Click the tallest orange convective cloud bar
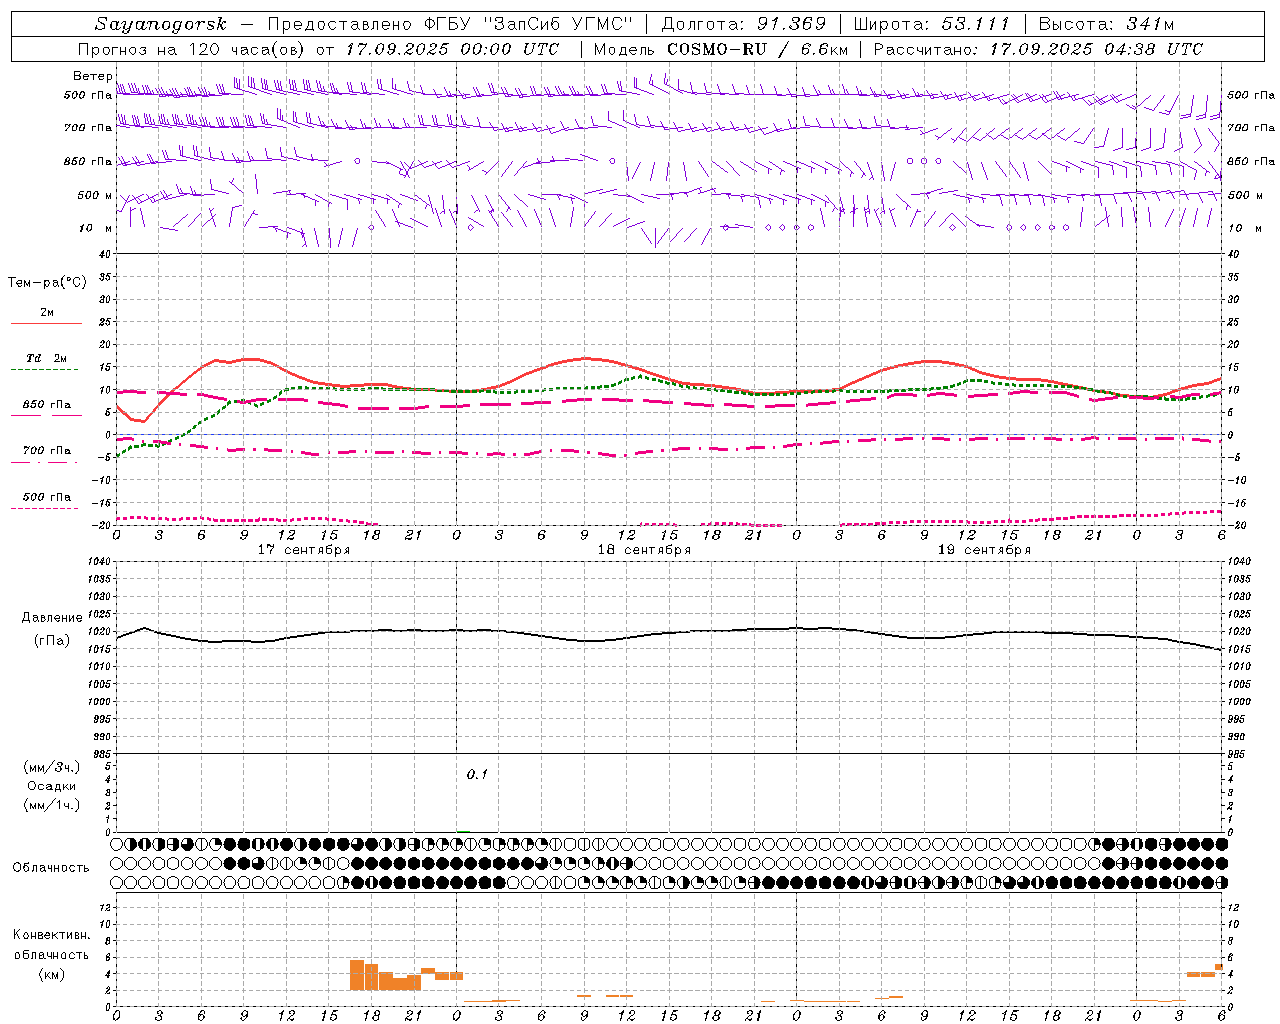The width and height of the screenshot is (1280, 1024). pos(357,975)
